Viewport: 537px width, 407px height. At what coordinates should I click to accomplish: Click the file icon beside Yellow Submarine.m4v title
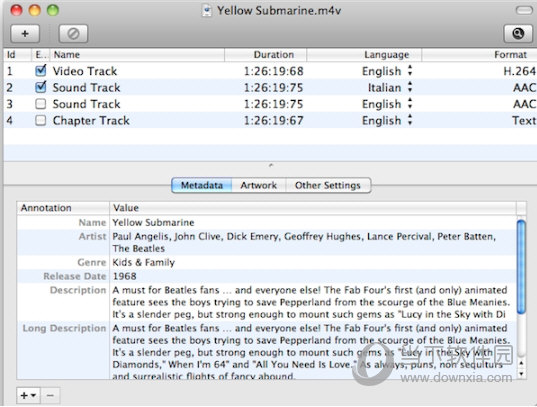(x=207, y=11)
